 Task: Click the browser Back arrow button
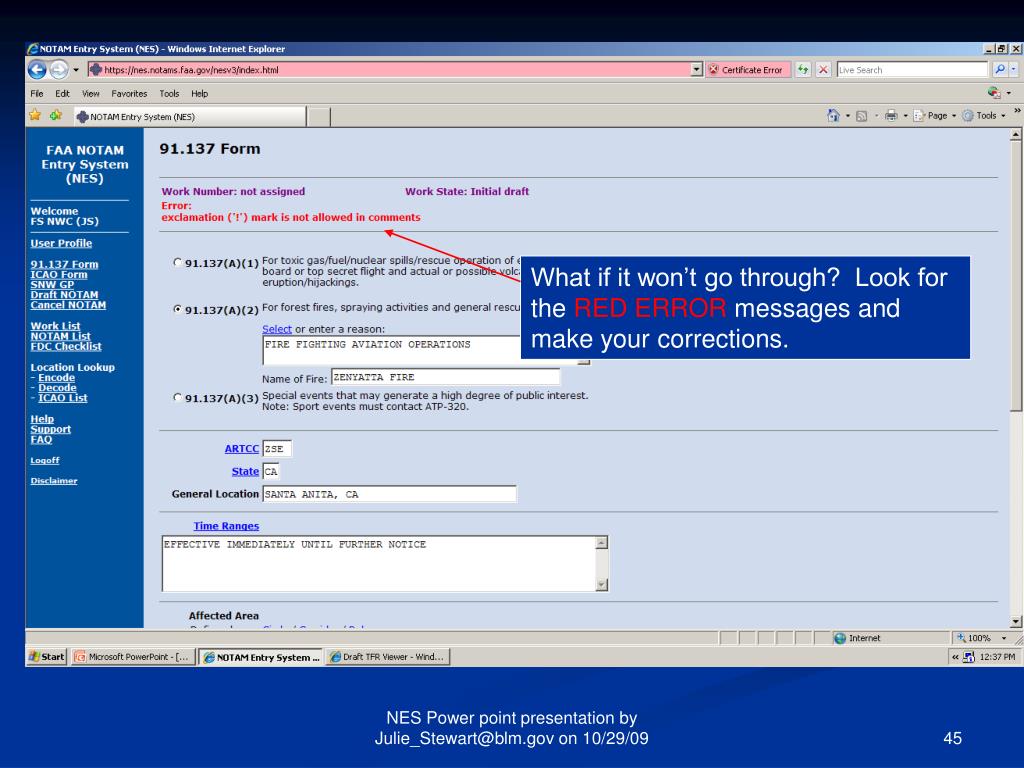[37, 69]
